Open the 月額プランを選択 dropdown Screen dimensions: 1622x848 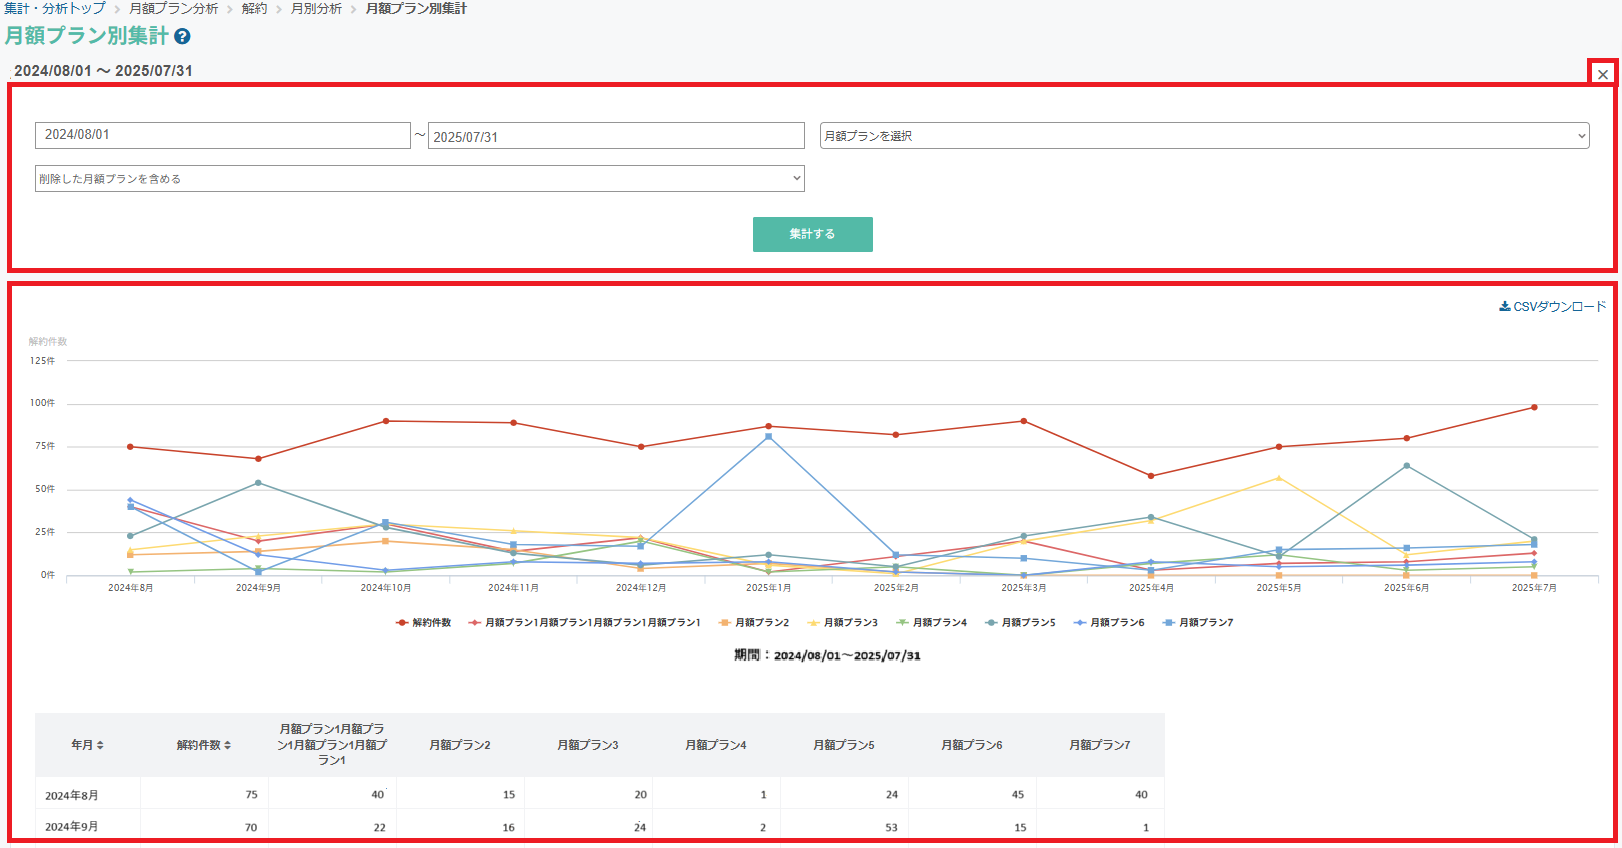[x=1204, y=136]
